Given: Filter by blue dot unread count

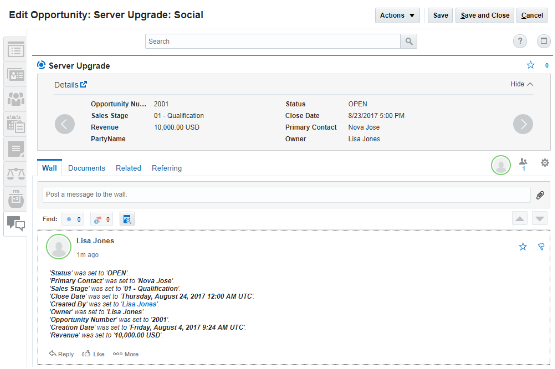Looking at the screenshot, I should pos(73,219).
